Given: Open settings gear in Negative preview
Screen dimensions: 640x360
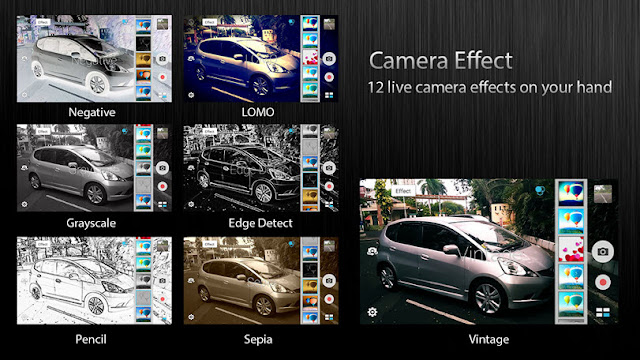Looking at the screenshot, I should pyautogui.click(x=24, y=95).
